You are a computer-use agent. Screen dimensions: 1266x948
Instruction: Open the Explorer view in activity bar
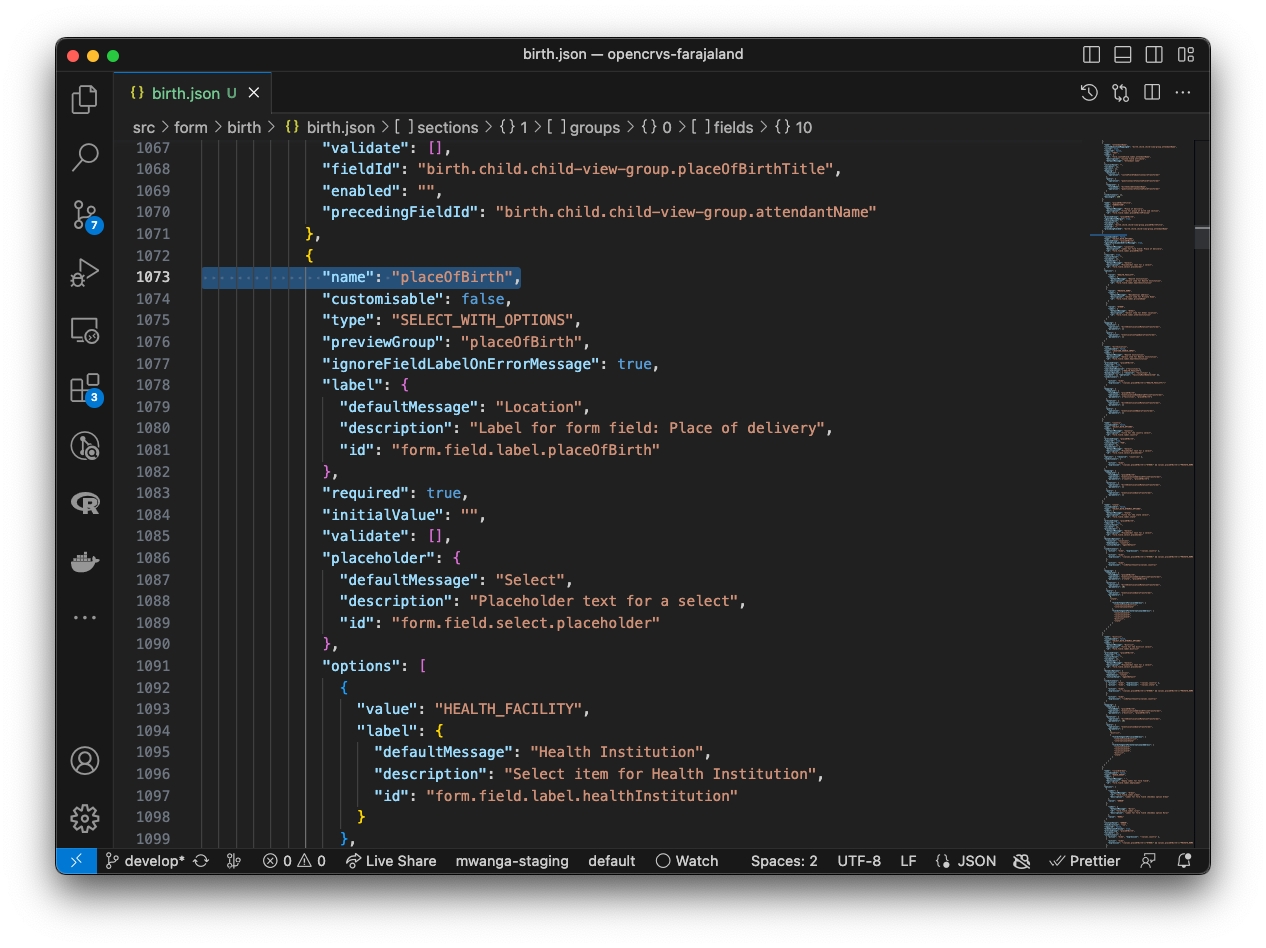point(85,99)
